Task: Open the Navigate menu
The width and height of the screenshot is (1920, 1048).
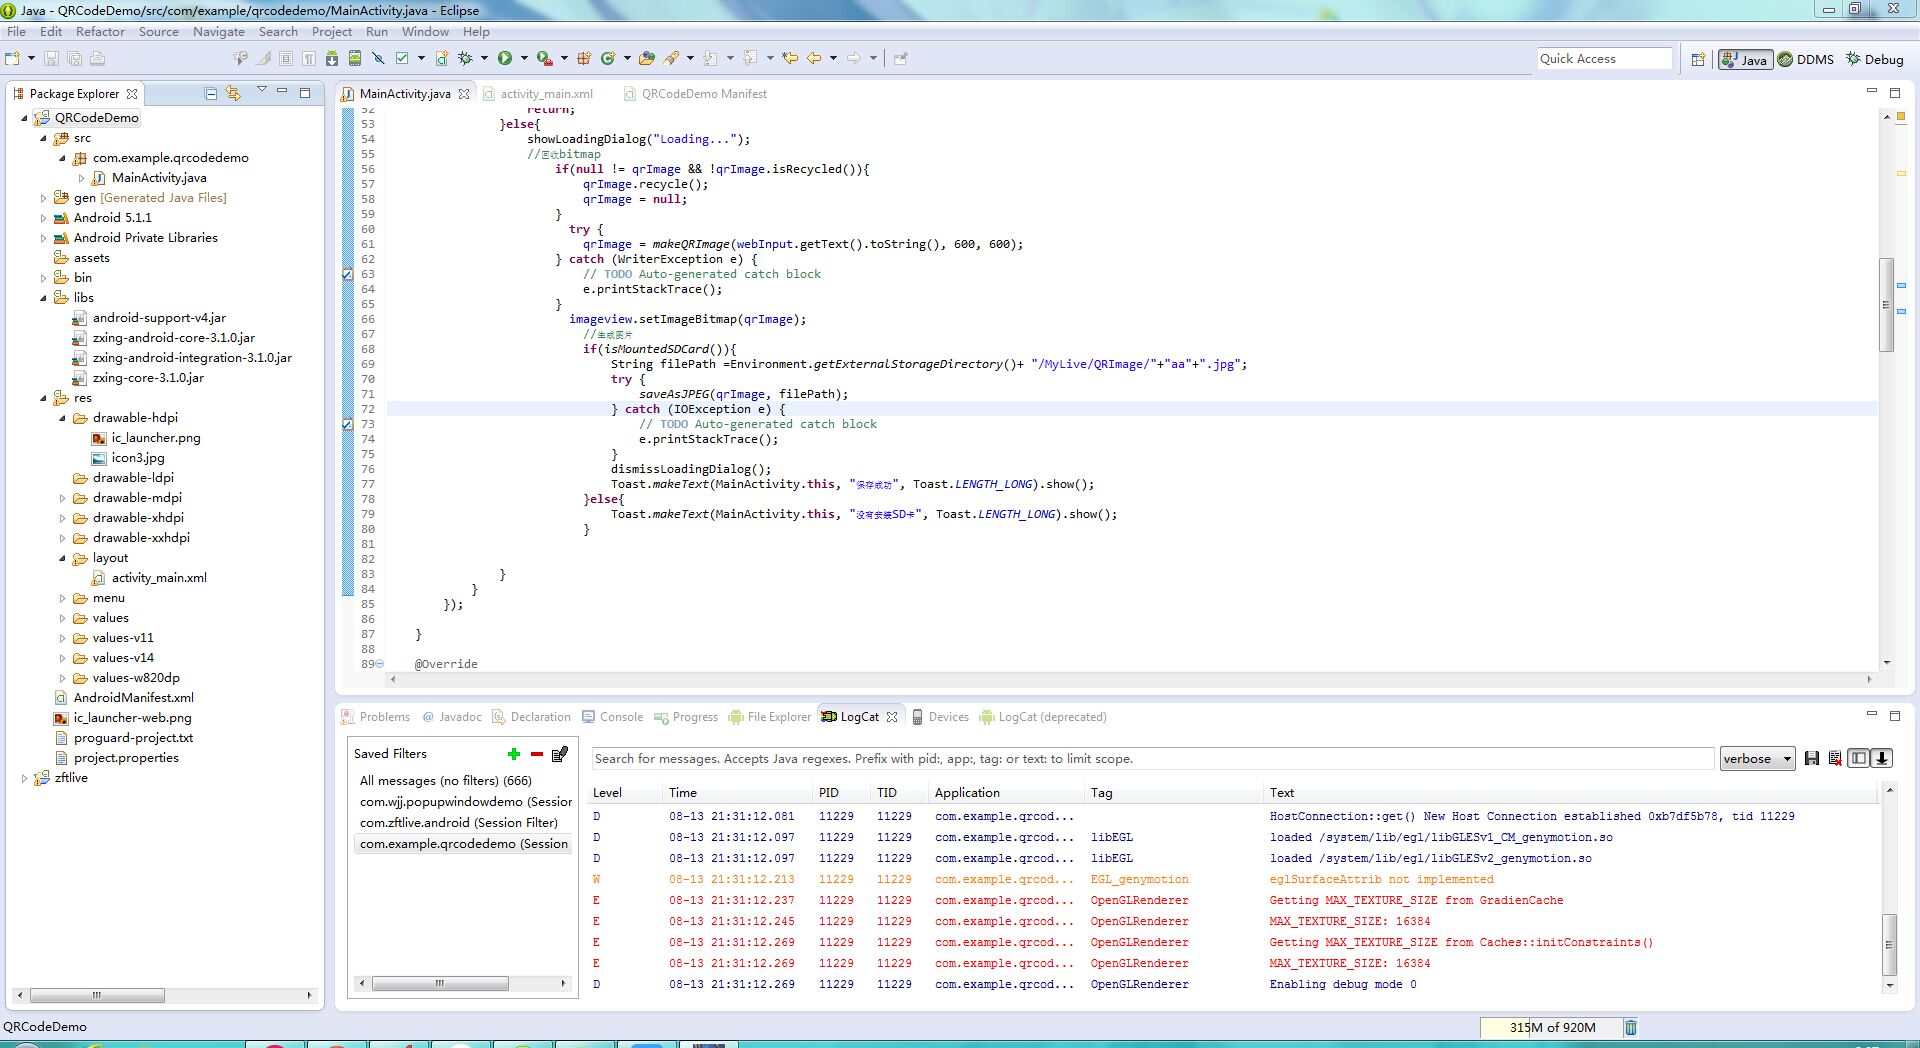Action: [218, 31]
